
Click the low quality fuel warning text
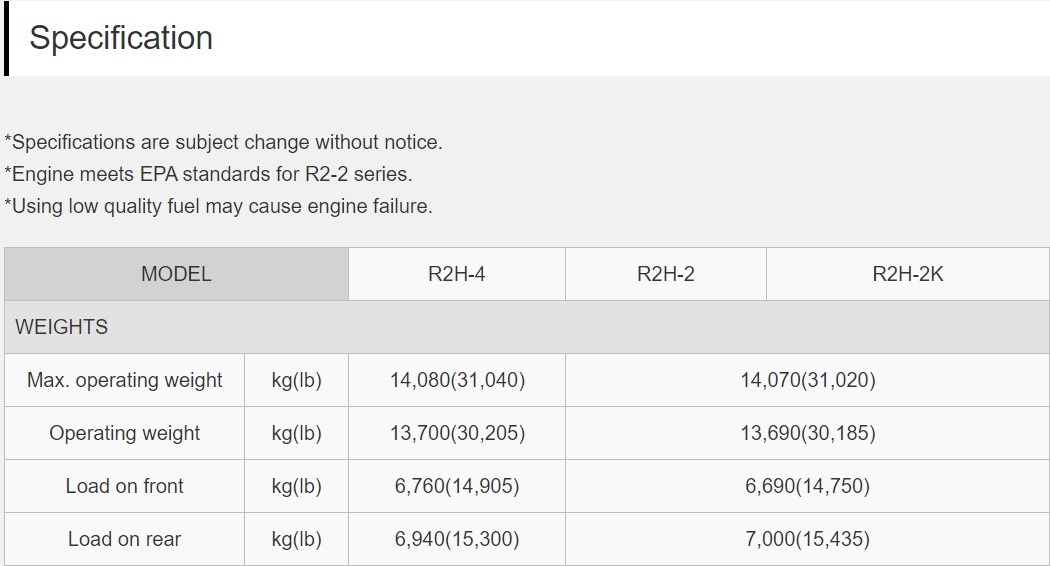coord(218,206)
